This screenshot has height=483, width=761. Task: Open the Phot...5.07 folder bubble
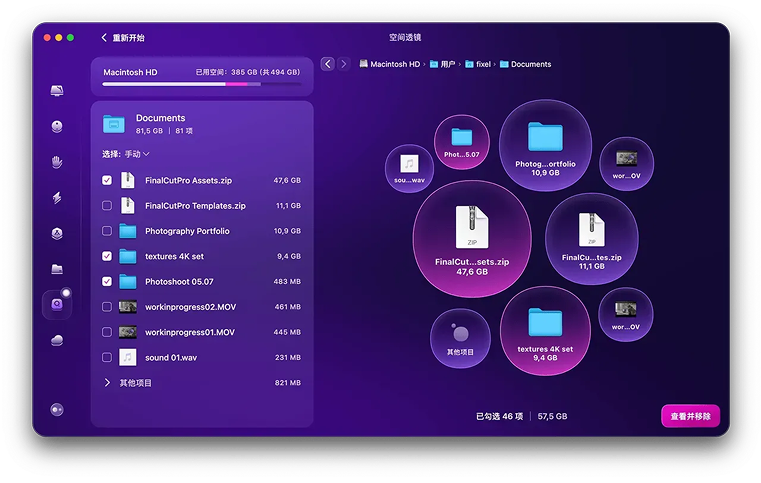[462, 142]
